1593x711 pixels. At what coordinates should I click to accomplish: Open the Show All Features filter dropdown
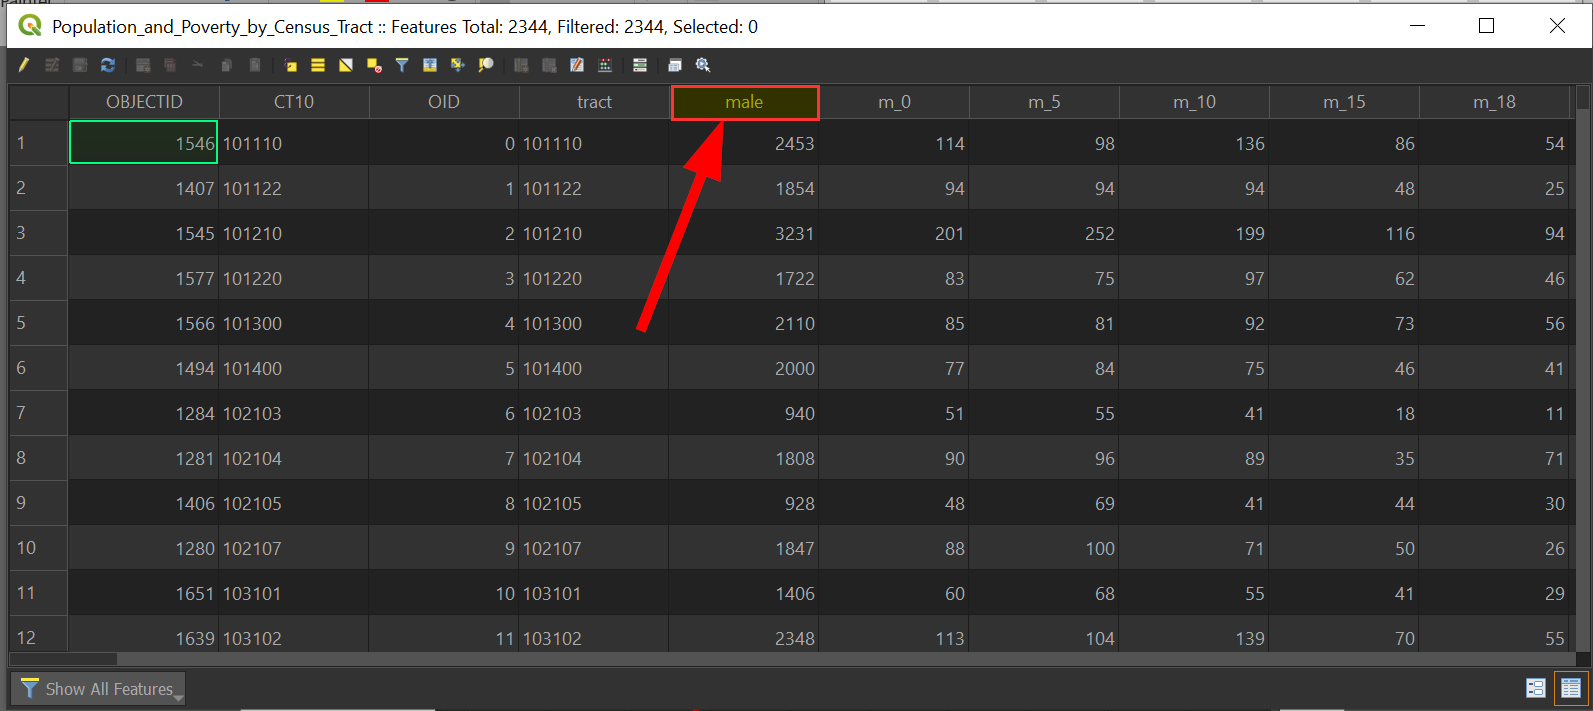(x=98, y=689)
